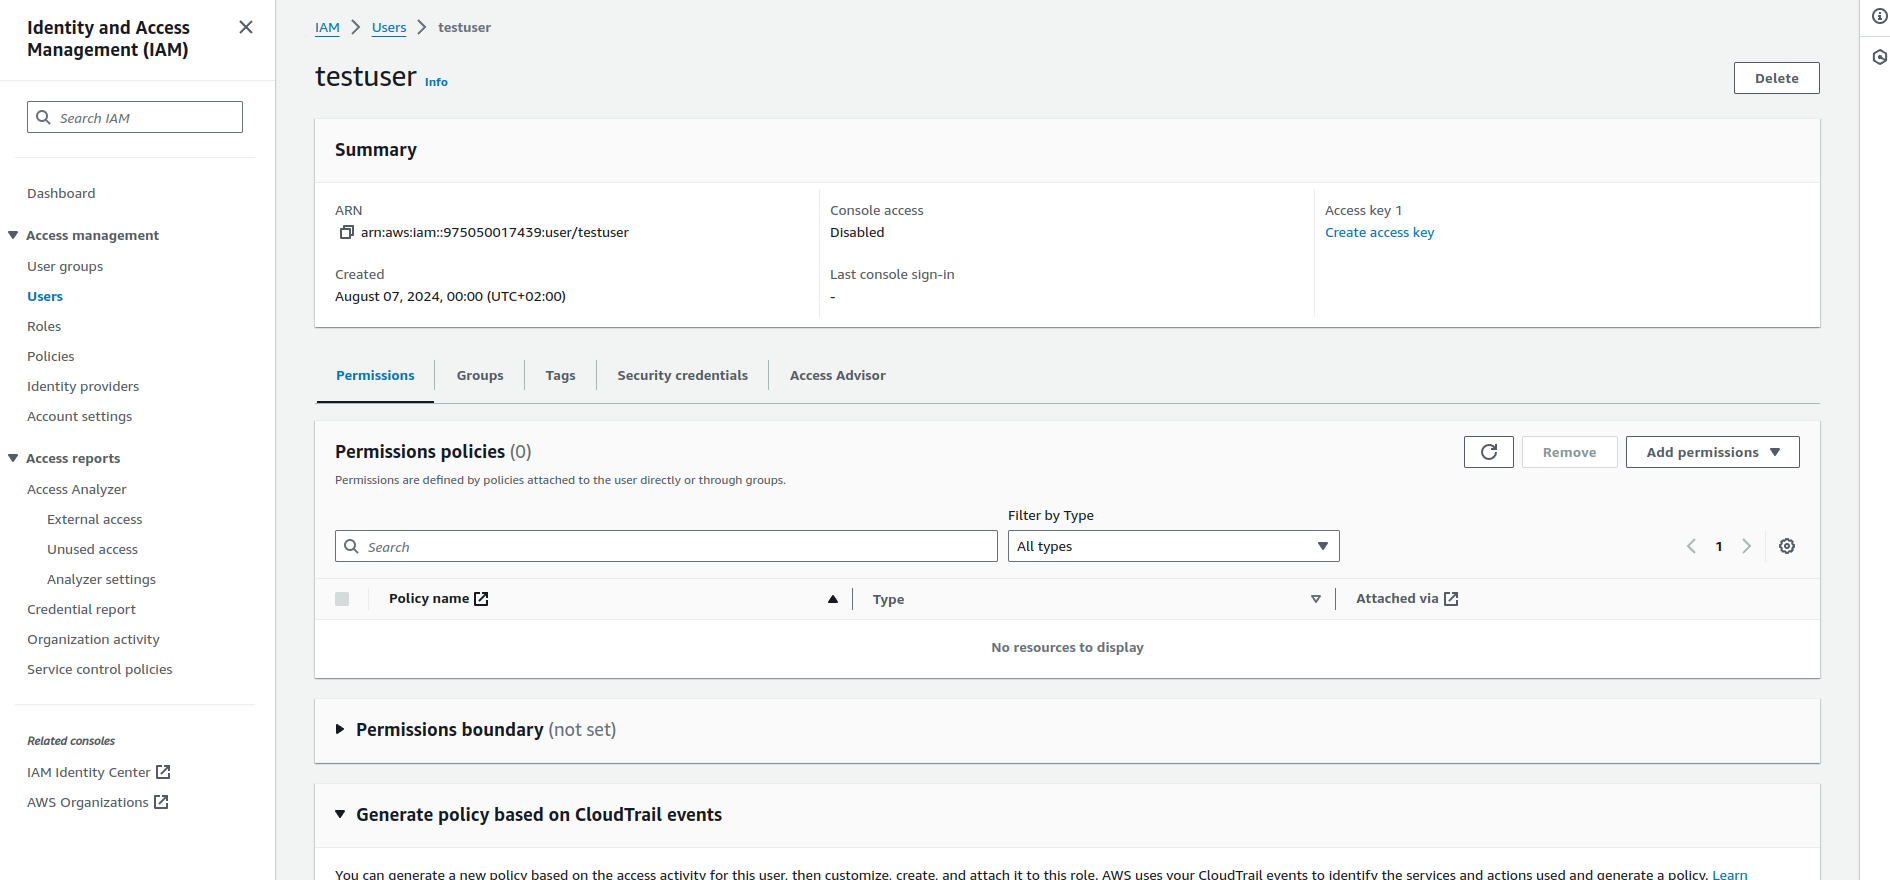
Task: Open External access in sidebar
Action: point(95,519)
